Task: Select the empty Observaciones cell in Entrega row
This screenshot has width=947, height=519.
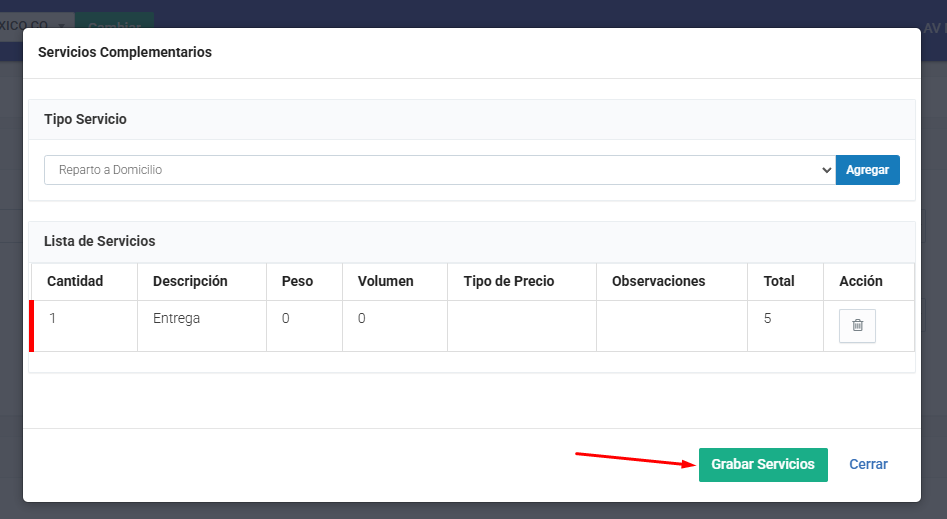Action: point(671,326)
